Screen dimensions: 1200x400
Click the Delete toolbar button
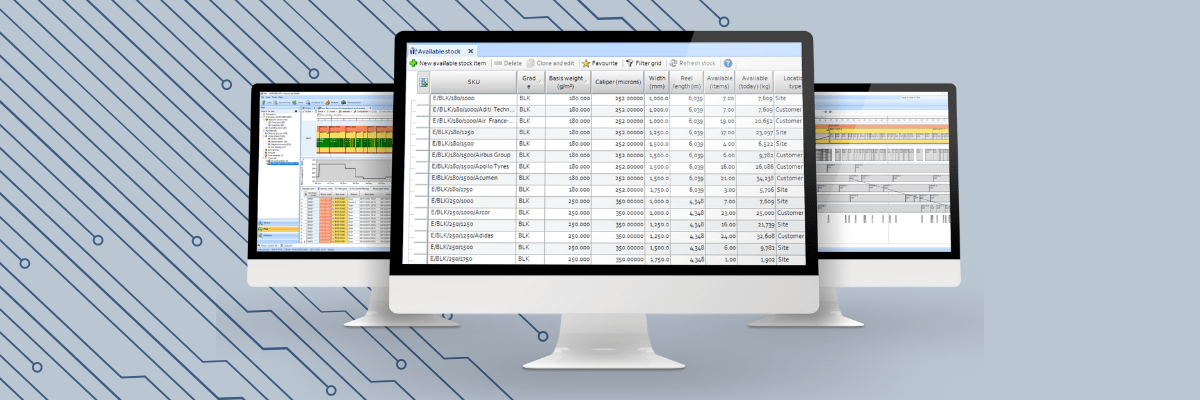507,63
